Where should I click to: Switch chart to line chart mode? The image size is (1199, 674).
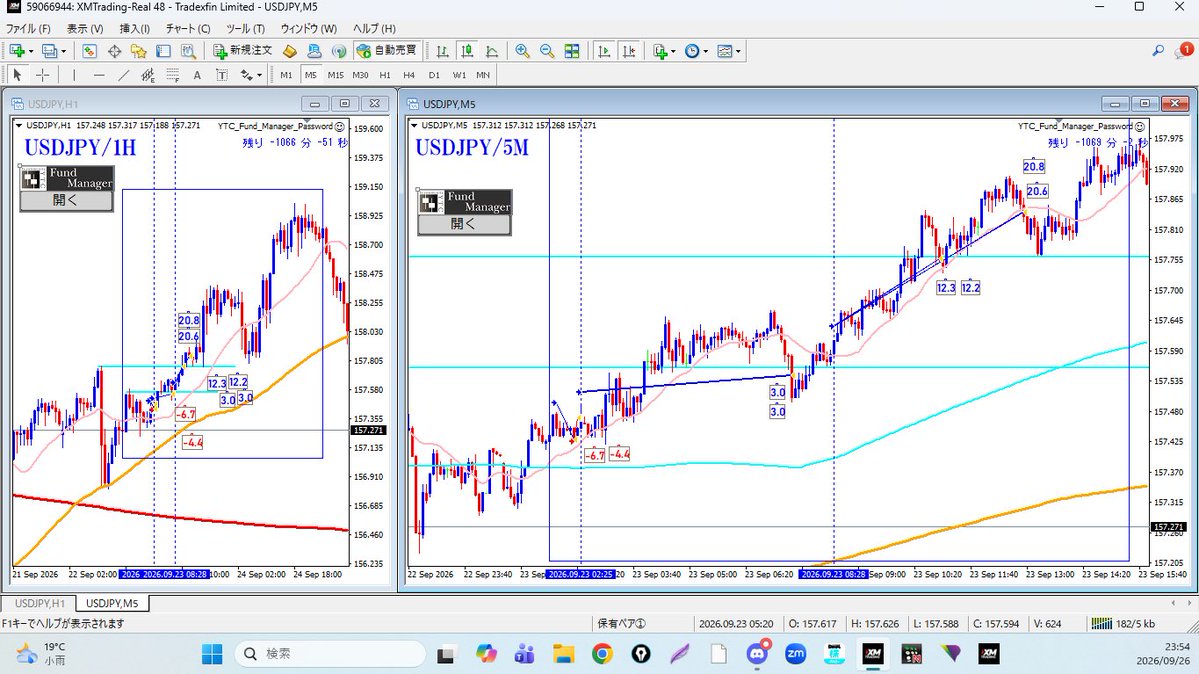click(x=492, y=51)
